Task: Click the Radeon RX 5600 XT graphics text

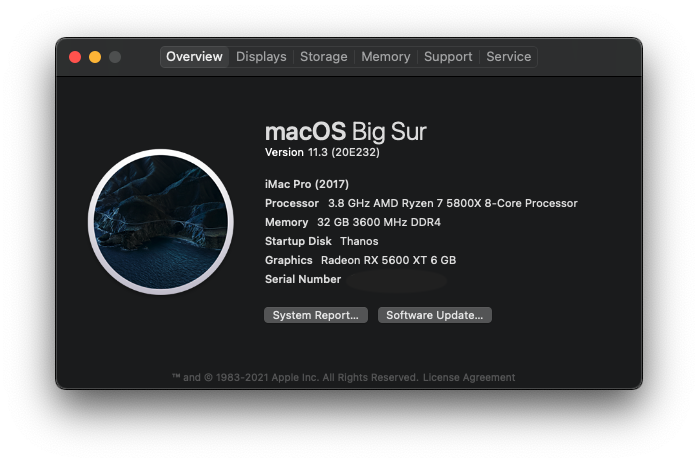Action: pyautogui.click(x=388, y=260)
